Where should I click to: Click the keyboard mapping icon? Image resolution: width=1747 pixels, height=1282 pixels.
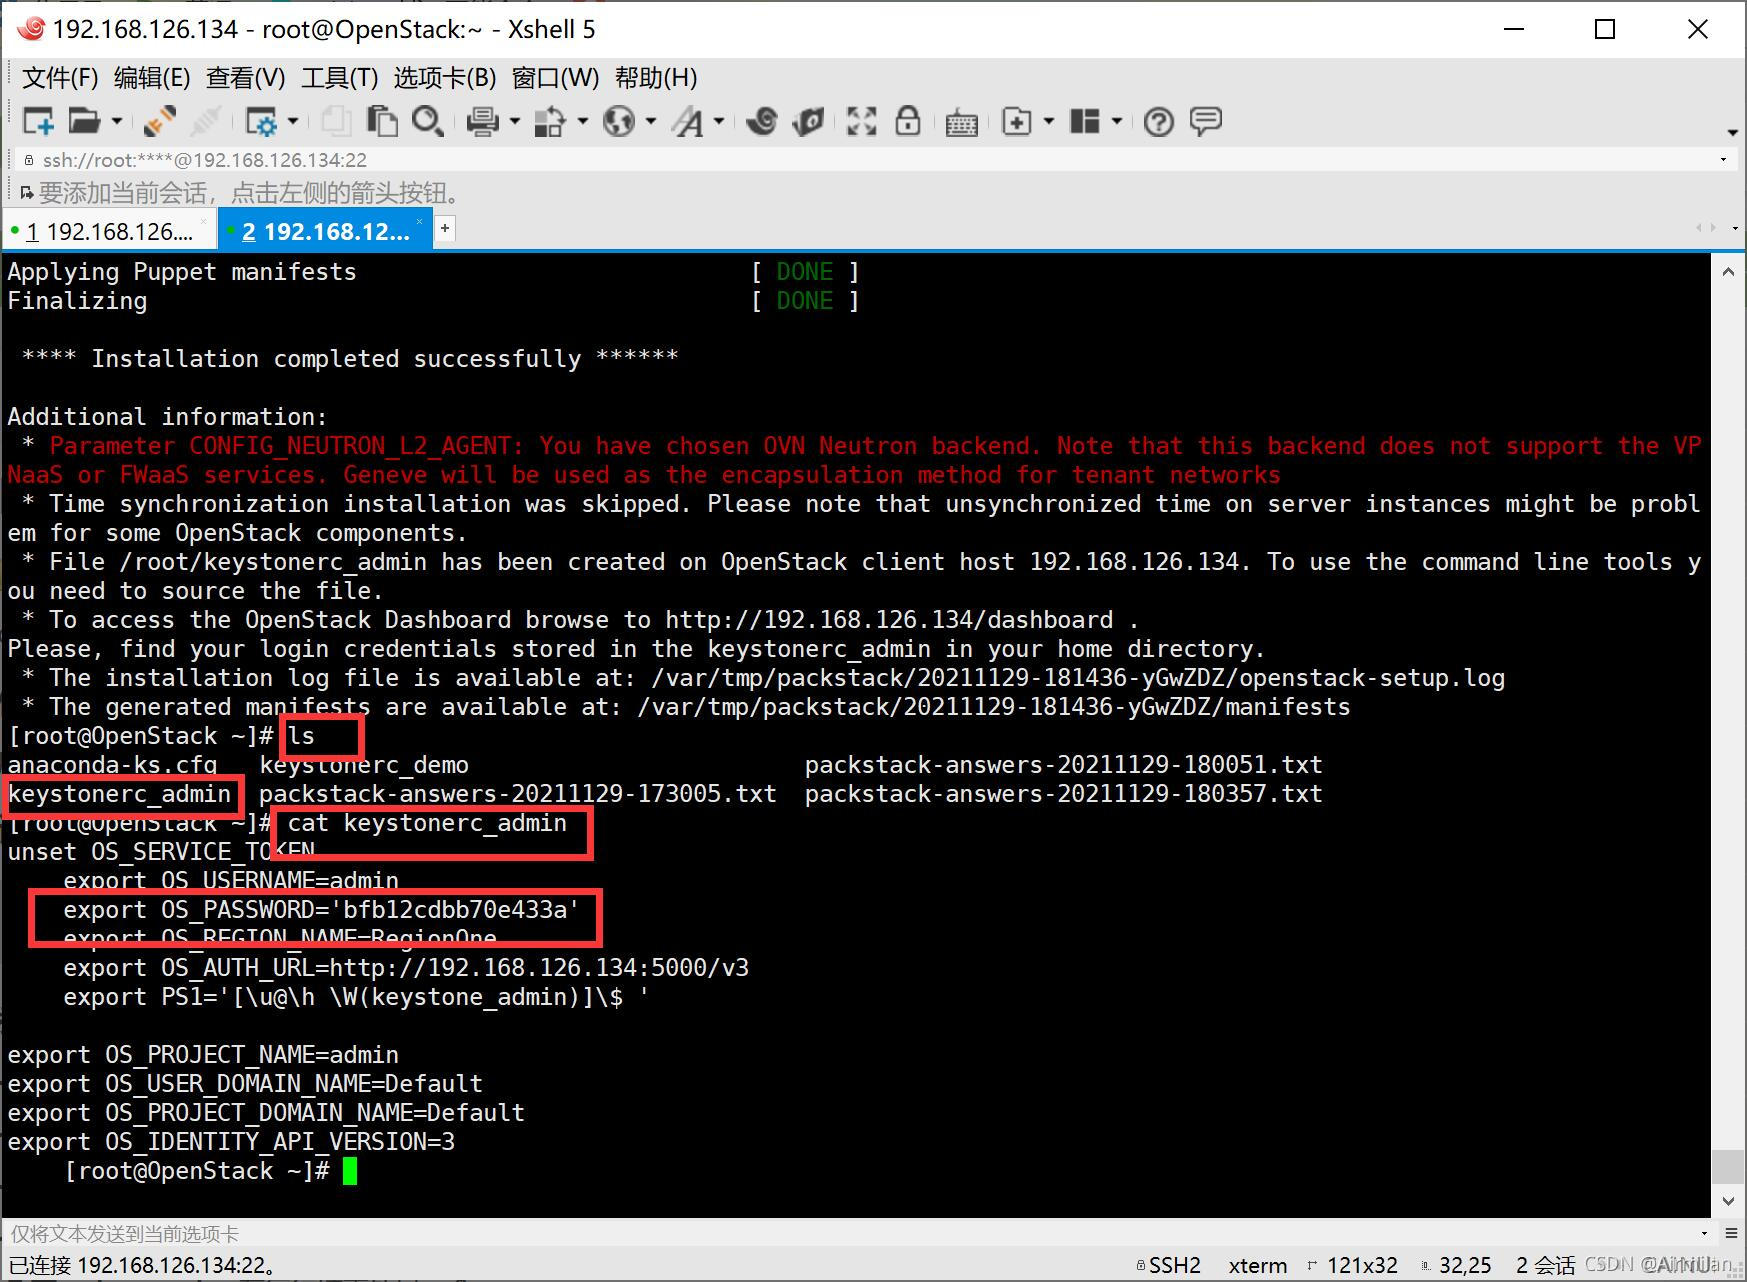[x=961, y=123]
